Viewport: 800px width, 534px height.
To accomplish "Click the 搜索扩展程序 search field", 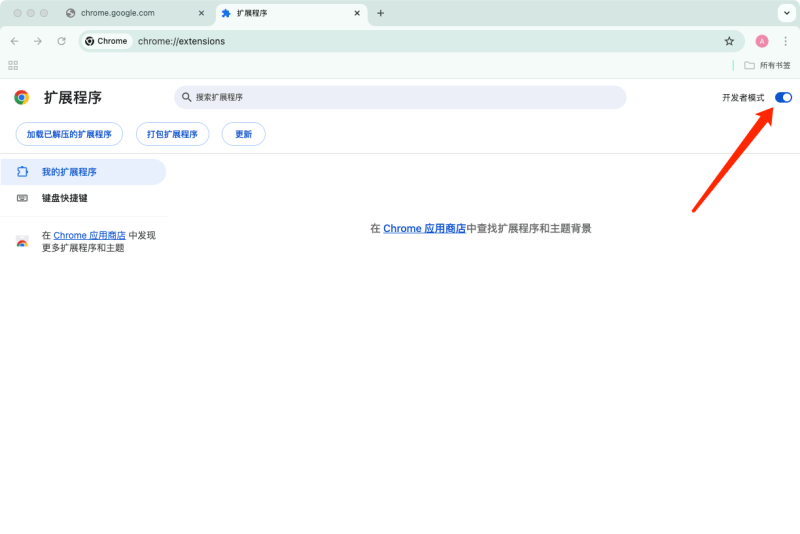I will click(400, 97).
